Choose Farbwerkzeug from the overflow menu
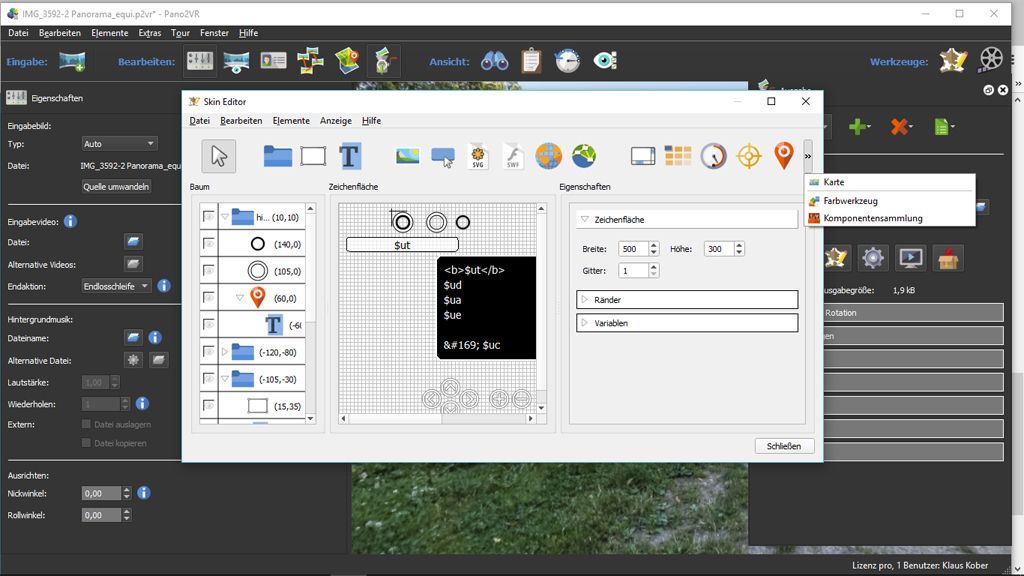Screen dimensions: 1024x576 [850, 201]
